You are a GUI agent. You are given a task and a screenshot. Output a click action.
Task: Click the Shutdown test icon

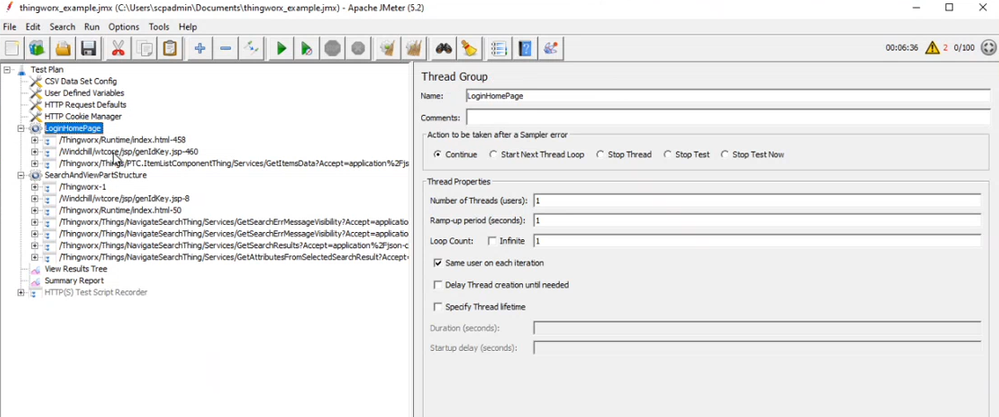tap(358, 48)
